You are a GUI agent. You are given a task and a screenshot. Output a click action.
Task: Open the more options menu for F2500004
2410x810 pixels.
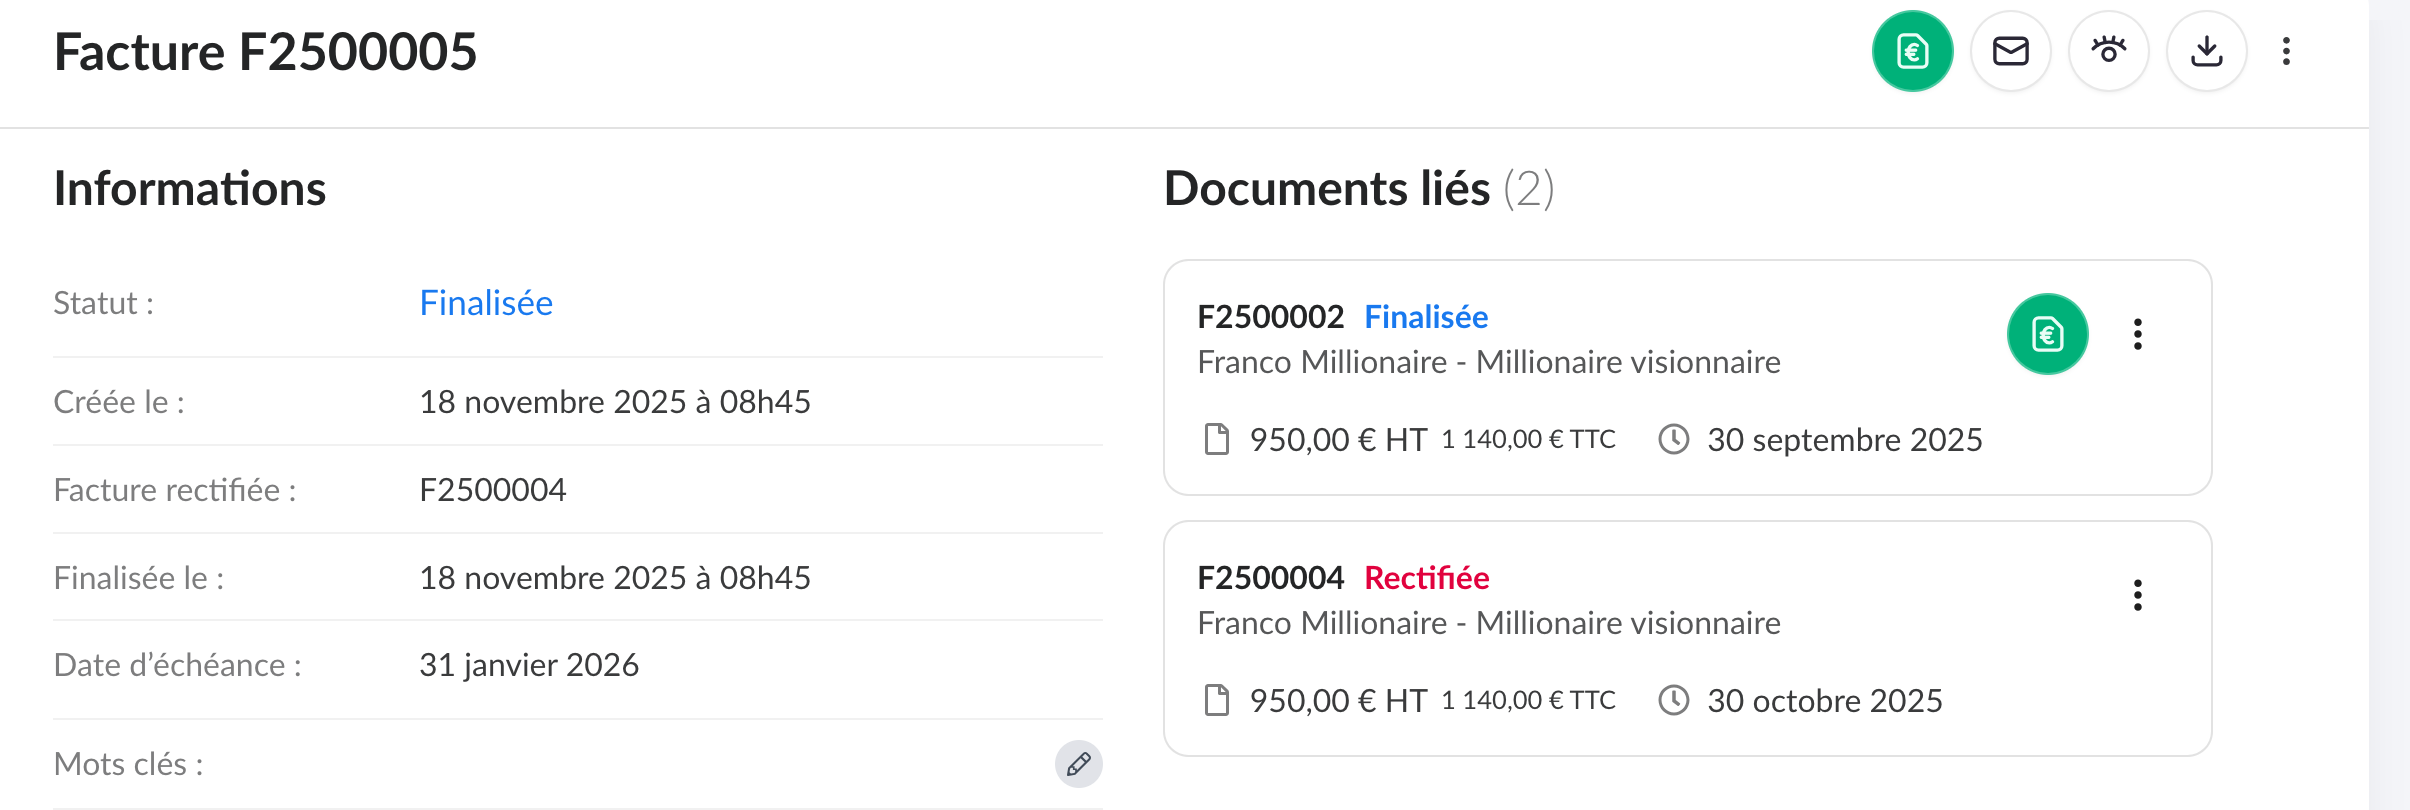(x=2137, y=595)
